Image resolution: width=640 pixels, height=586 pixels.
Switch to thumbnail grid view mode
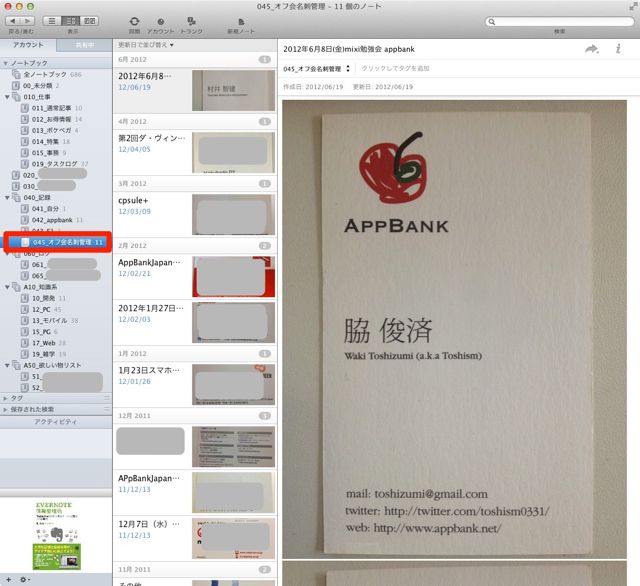pyautogui.click(x=89, y=21)
